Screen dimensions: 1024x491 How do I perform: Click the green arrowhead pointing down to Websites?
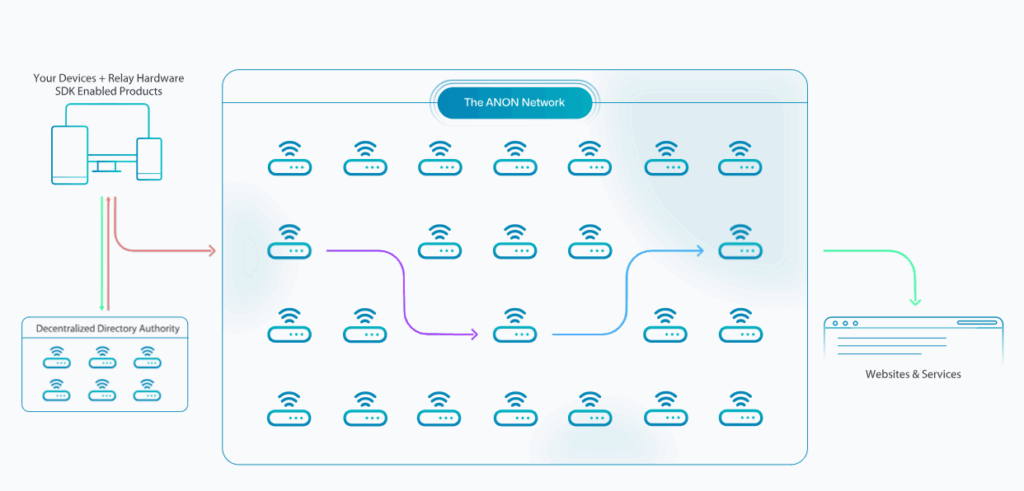click(914, 301)
